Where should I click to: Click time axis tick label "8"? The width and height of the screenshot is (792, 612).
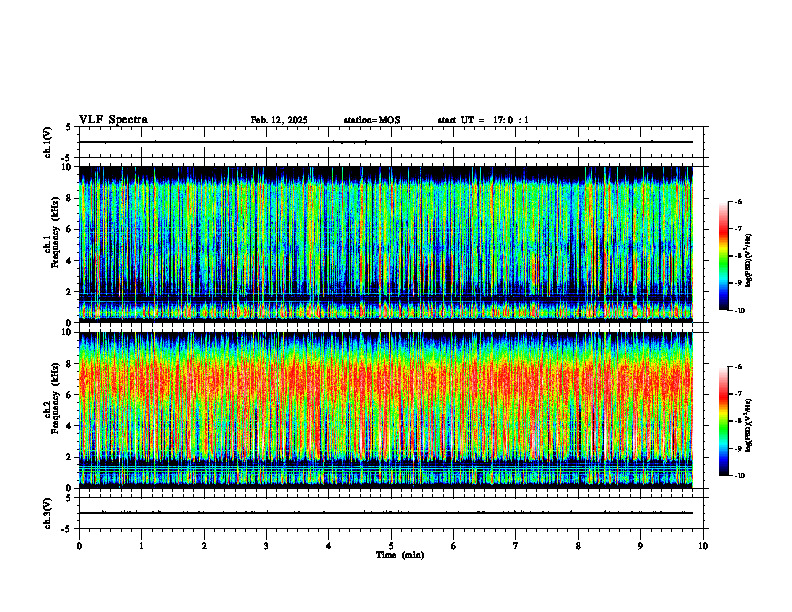(578, 546)
